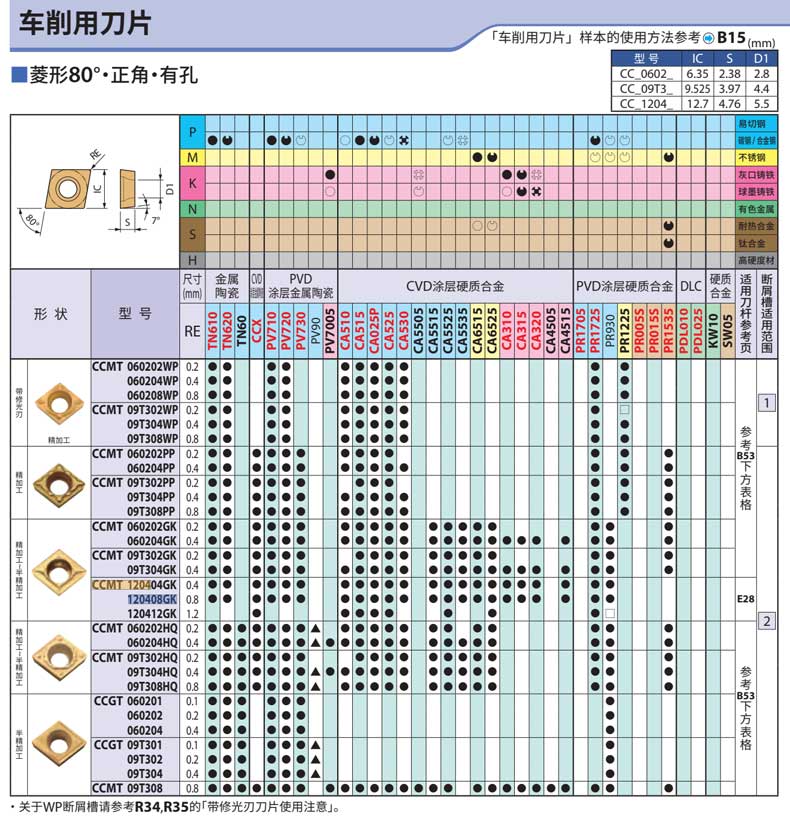Click the highlighted 120408GK model entry
The width and height of the screenshot is (790, 824).
point(151,598)
